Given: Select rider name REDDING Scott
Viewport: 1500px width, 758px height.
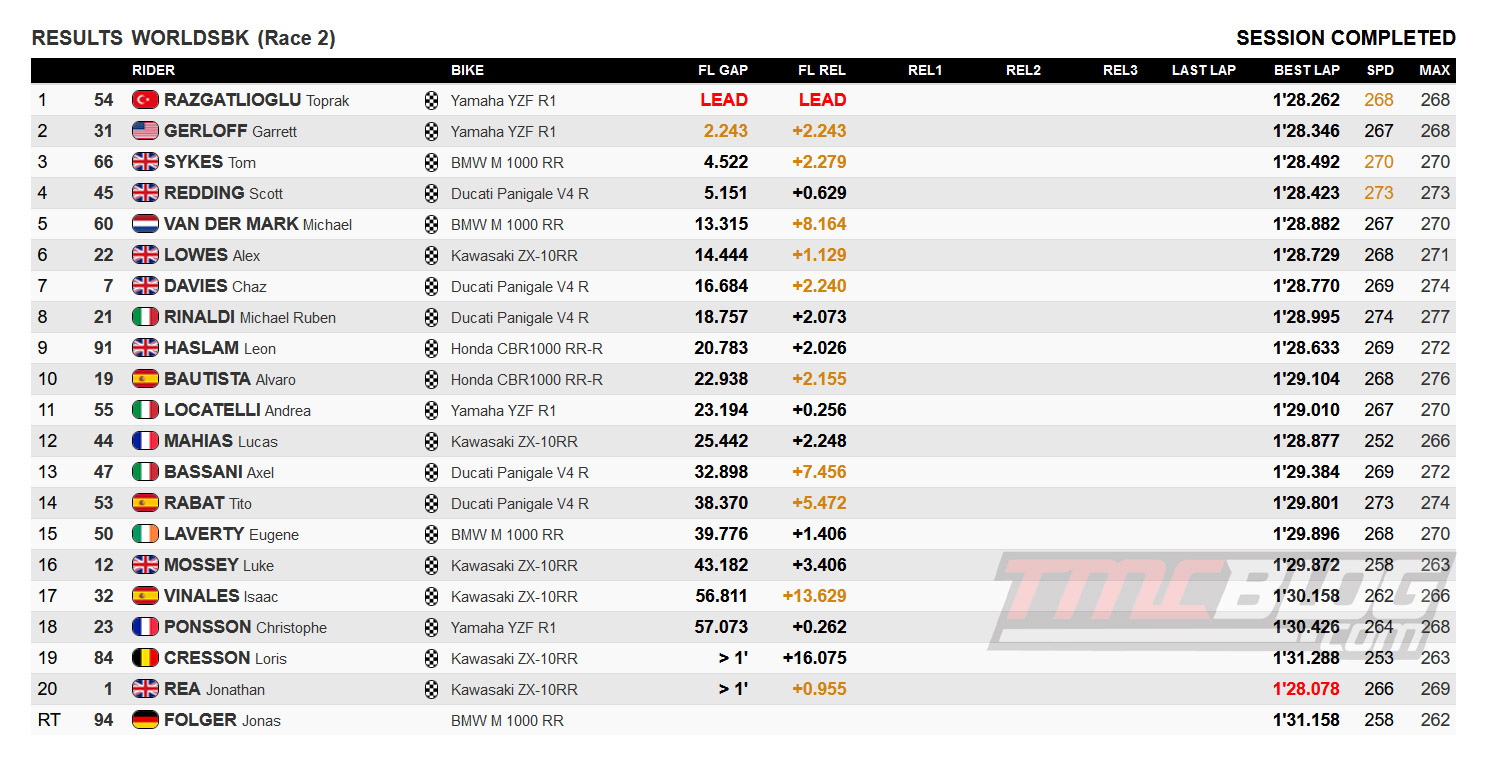Looking at the screenshot, I should [224, 193].
